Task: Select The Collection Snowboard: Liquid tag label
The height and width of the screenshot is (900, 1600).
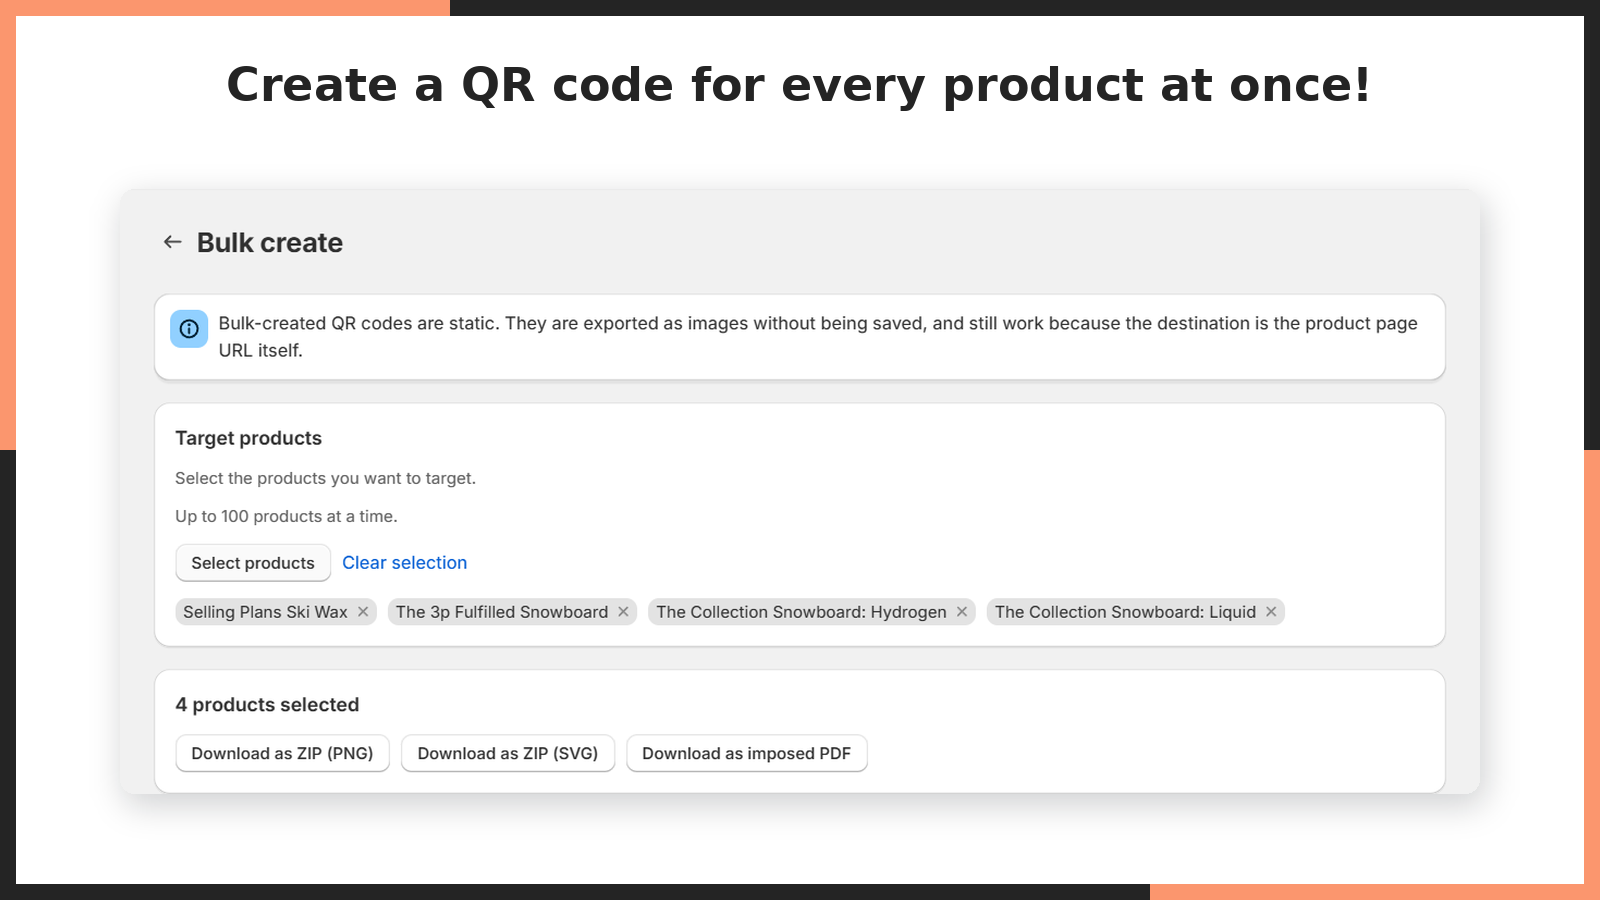Action: (x=1125, y=612)
